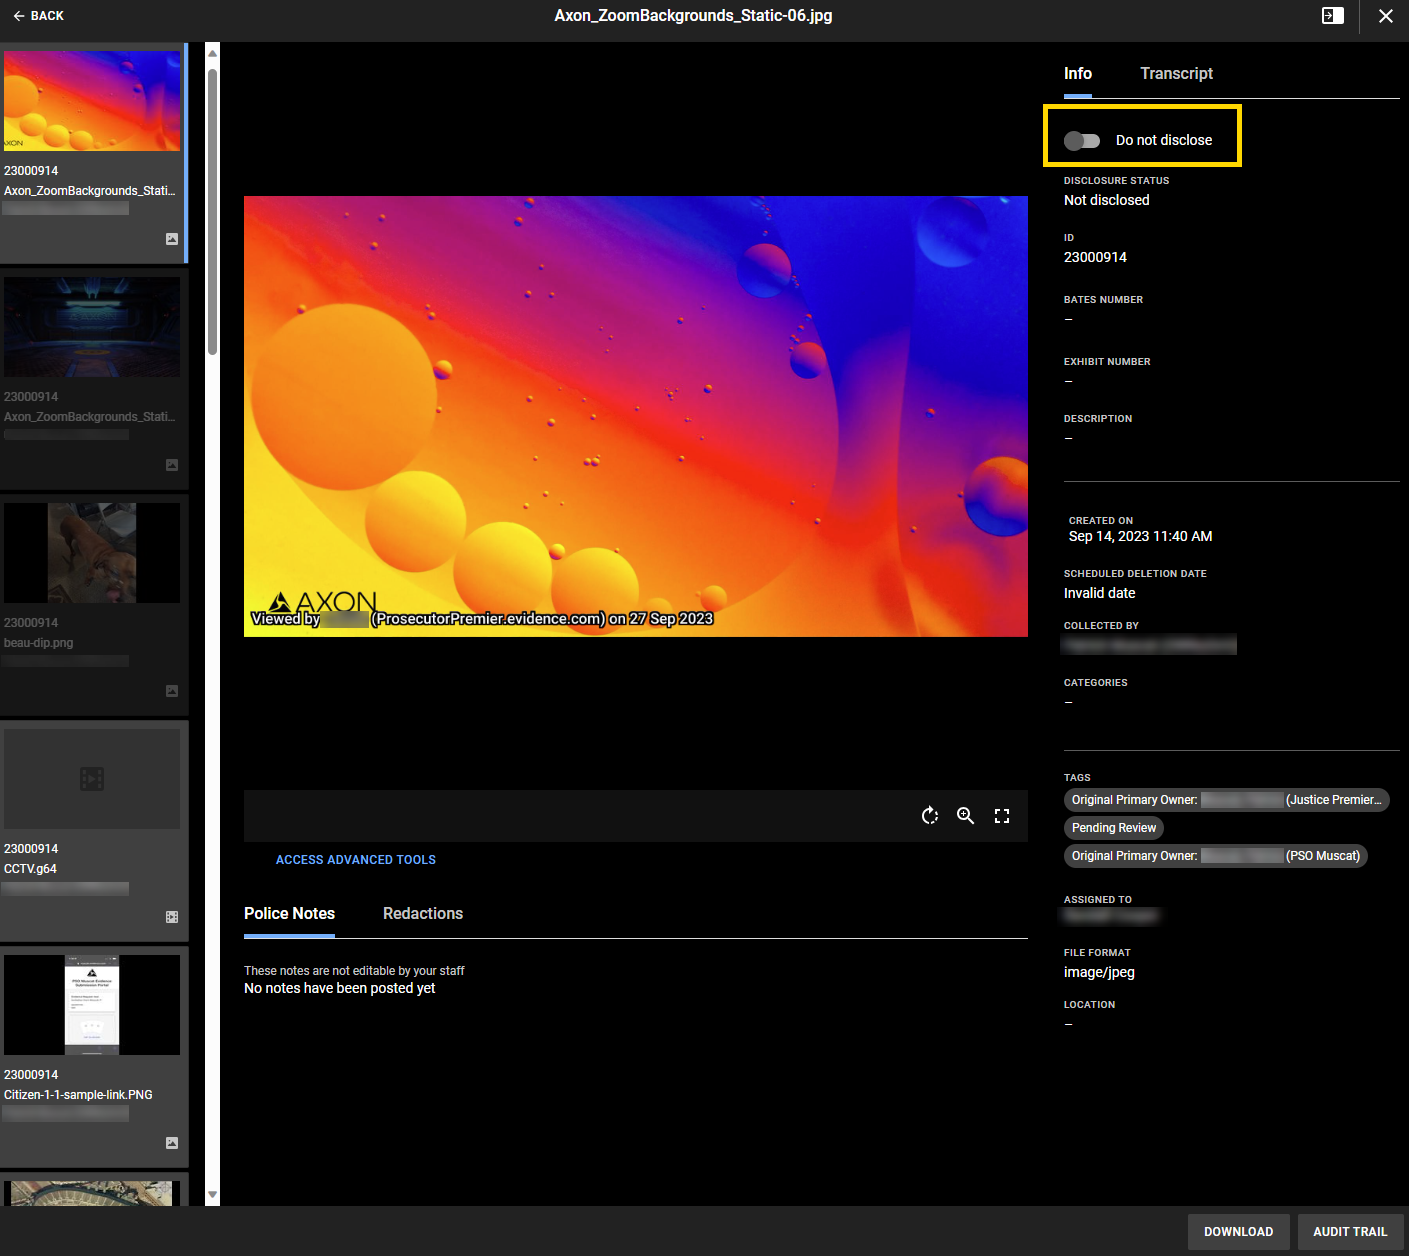
Task: Click the PSO Muscat primary owner tag
Action: (x=1215, y=856)
